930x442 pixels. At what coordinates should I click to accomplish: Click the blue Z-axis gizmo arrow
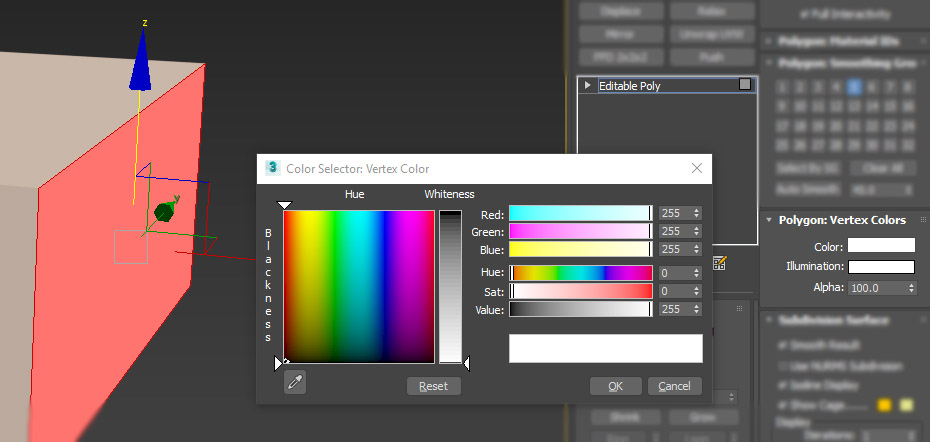[x=141, y=60]
